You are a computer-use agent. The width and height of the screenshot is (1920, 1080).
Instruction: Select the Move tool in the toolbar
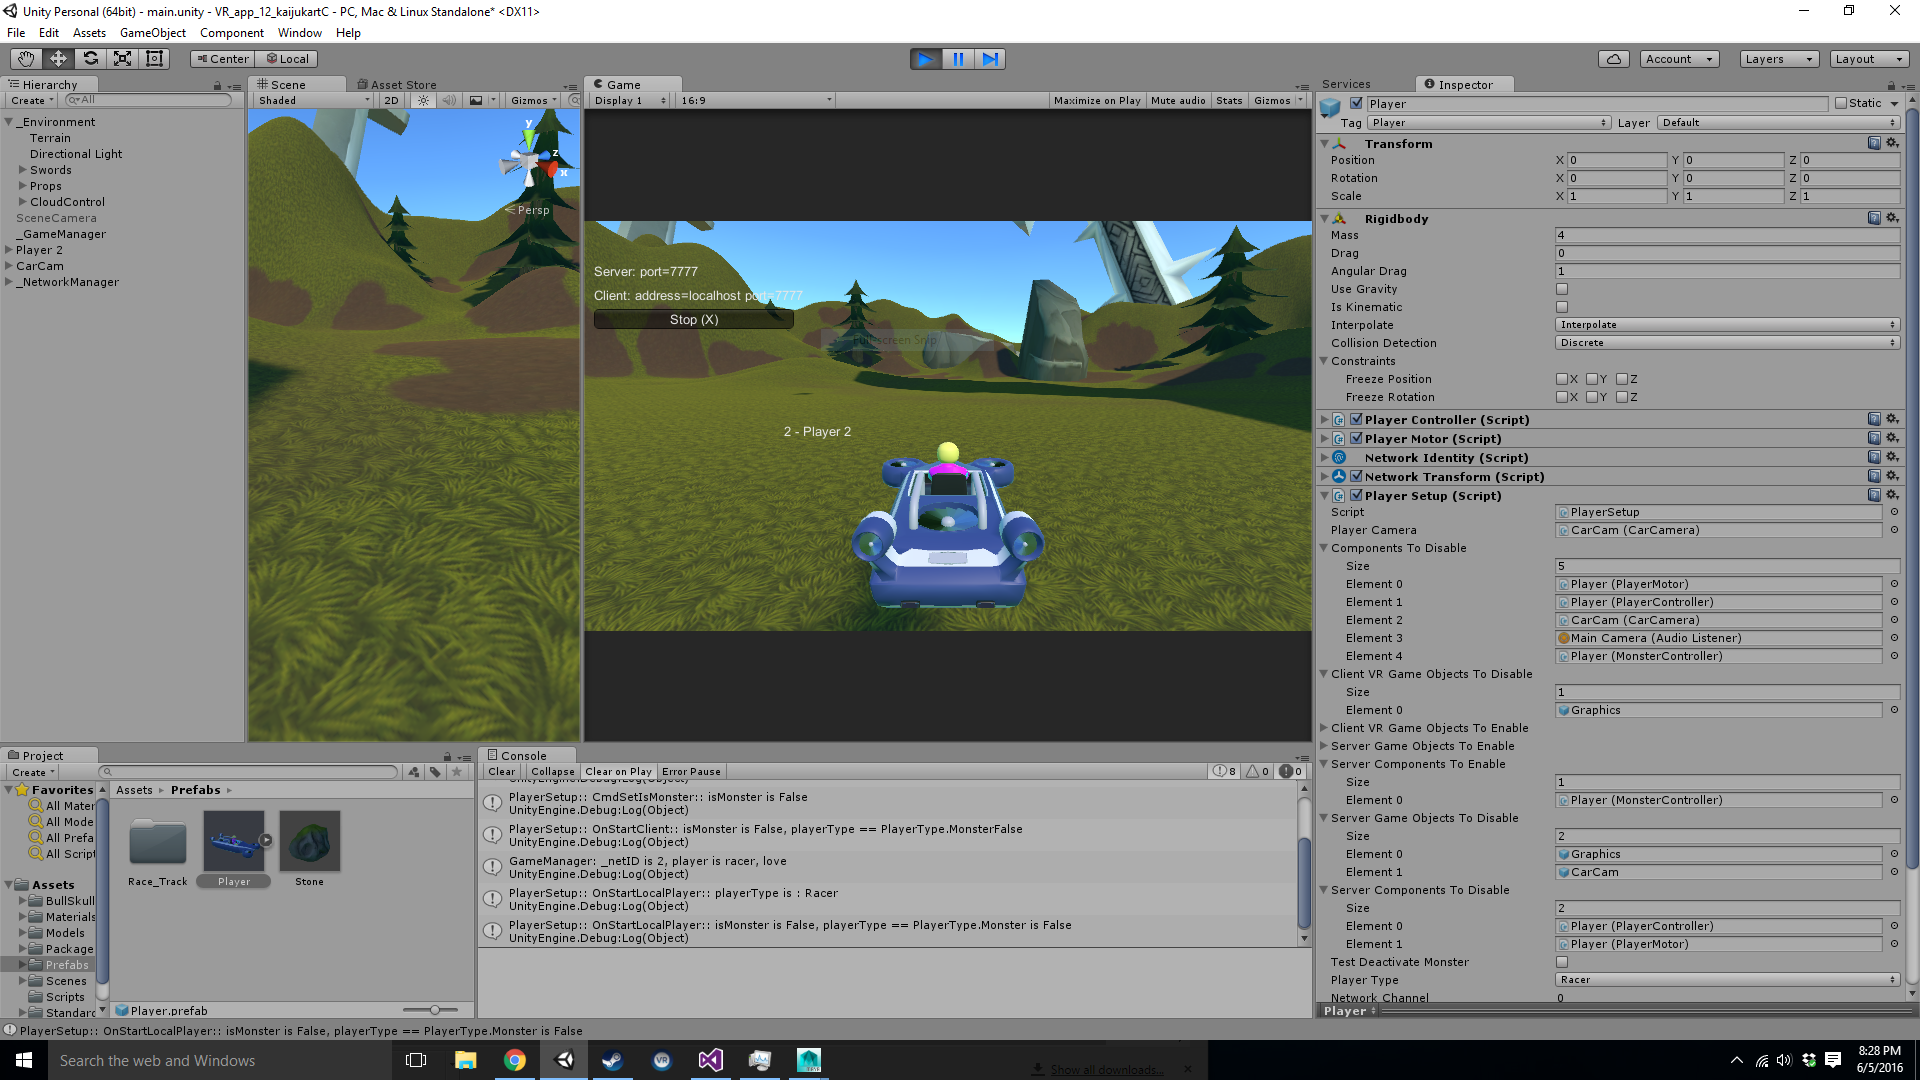[x=57, y=58]
